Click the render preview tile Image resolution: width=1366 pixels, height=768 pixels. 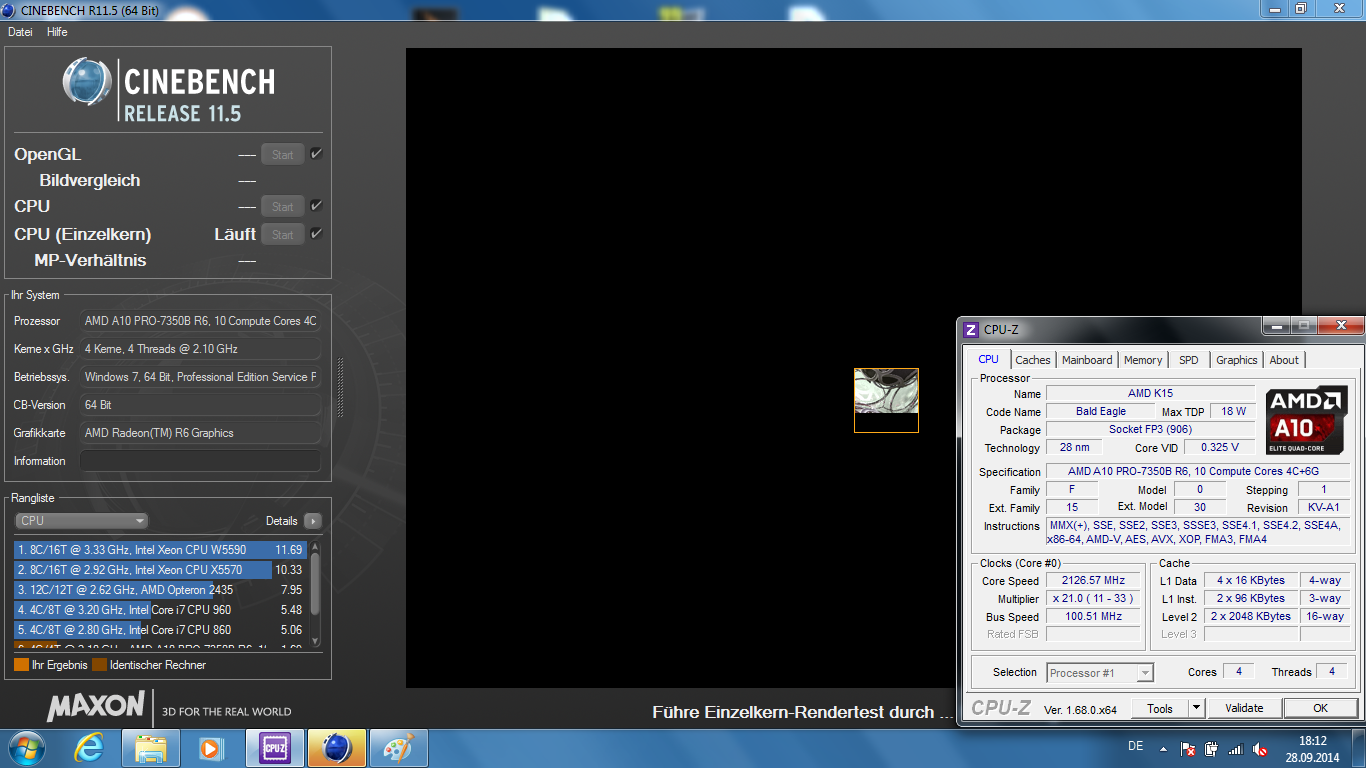[x=886, y=400]
